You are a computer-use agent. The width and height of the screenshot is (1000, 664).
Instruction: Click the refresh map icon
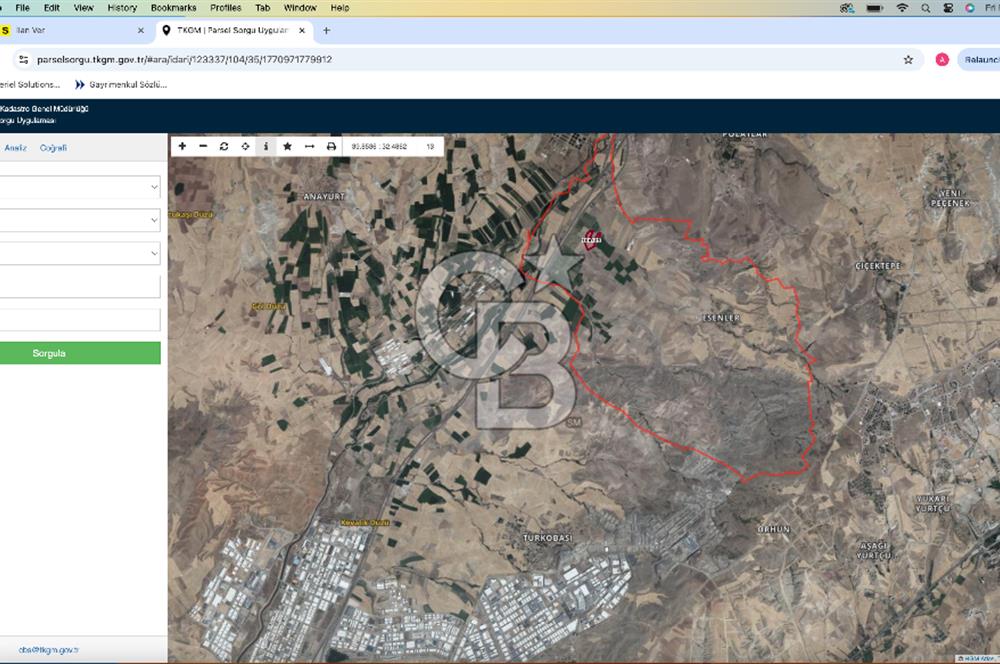point(224,146)
